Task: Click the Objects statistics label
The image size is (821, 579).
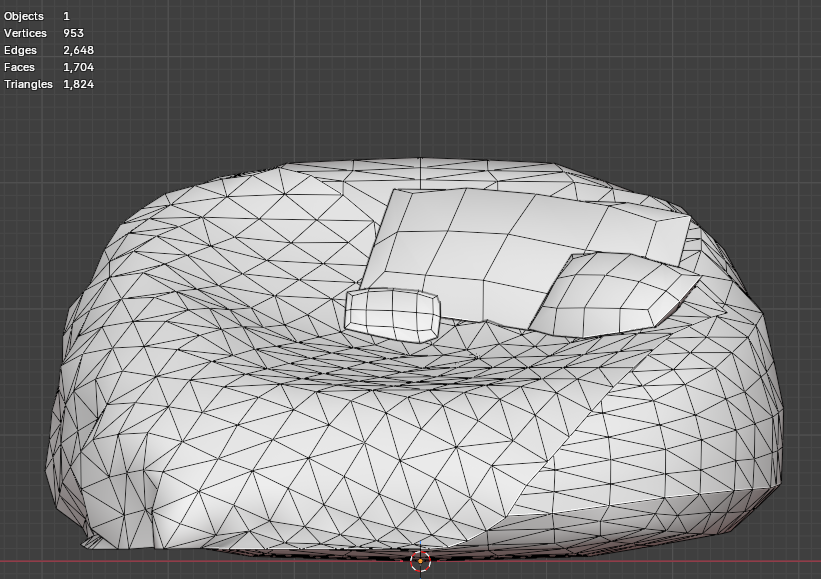Action: [24, 16]
